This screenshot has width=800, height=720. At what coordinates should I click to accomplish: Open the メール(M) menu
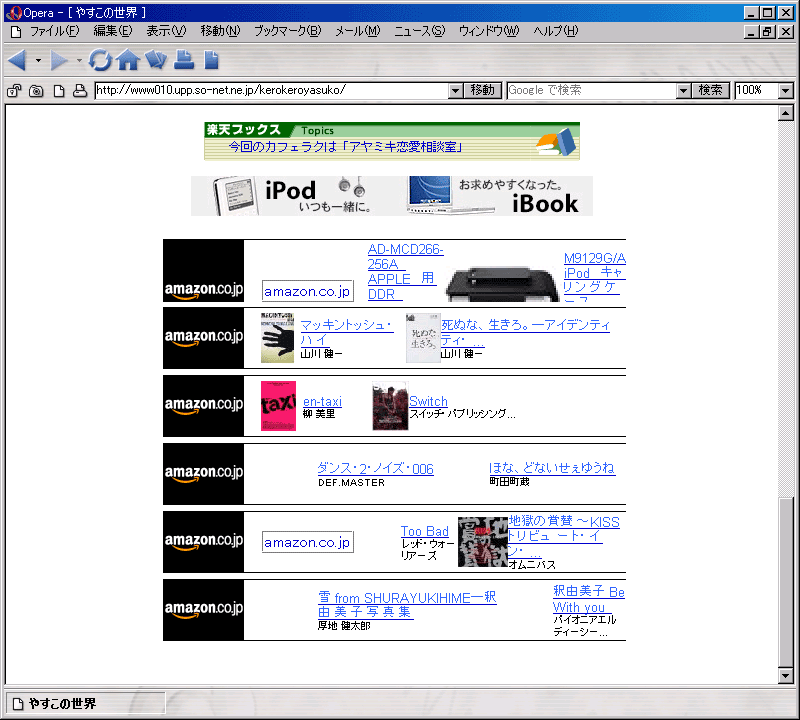358,31
